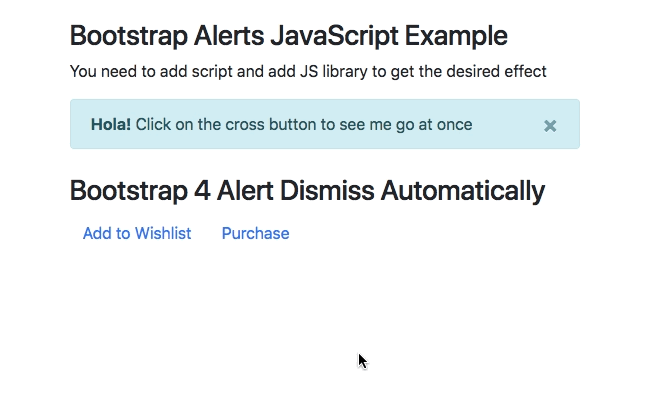Click the word Alerts in the main heading
Image resolution: width=646 pixels, height=420 pixels.
pos(229,36)
